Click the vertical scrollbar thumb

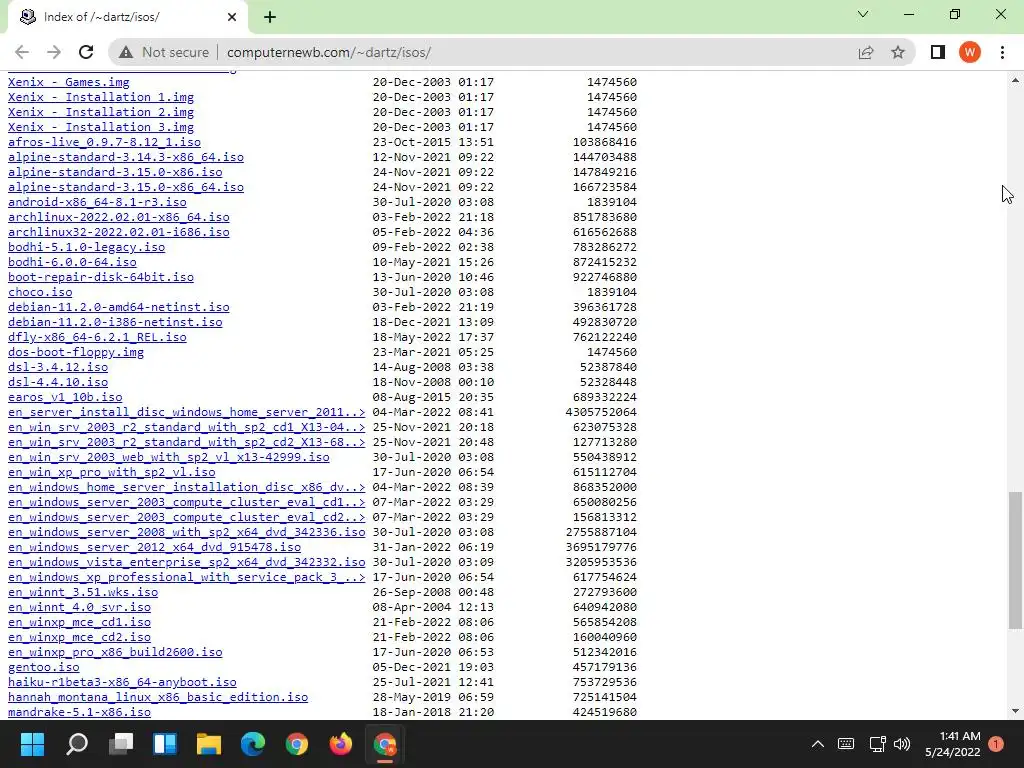1015,560
